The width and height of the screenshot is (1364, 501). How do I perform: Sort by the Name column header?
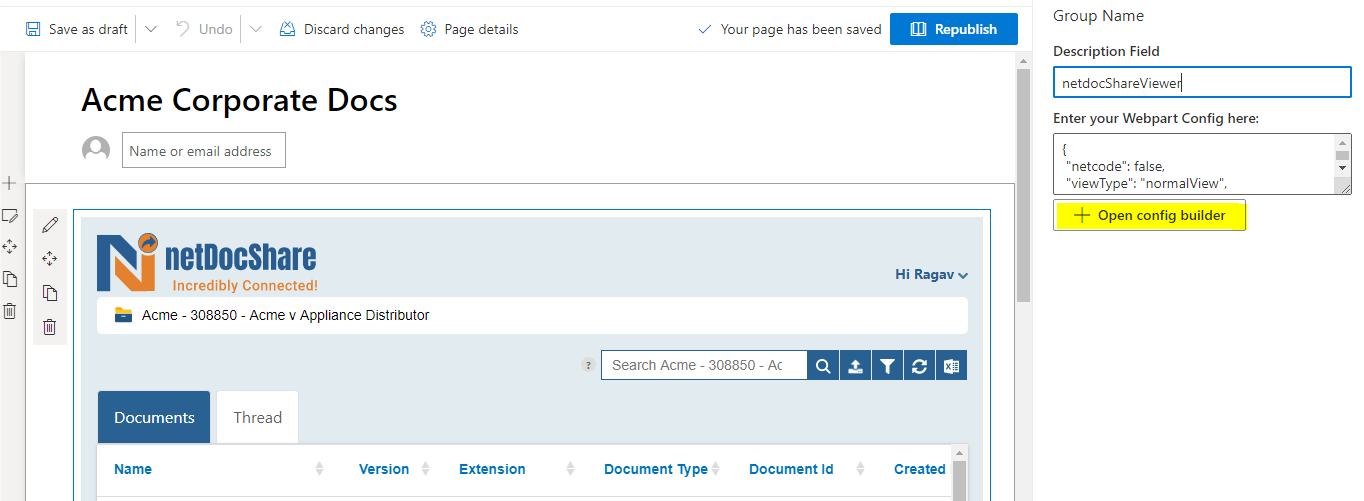point(133,469)
